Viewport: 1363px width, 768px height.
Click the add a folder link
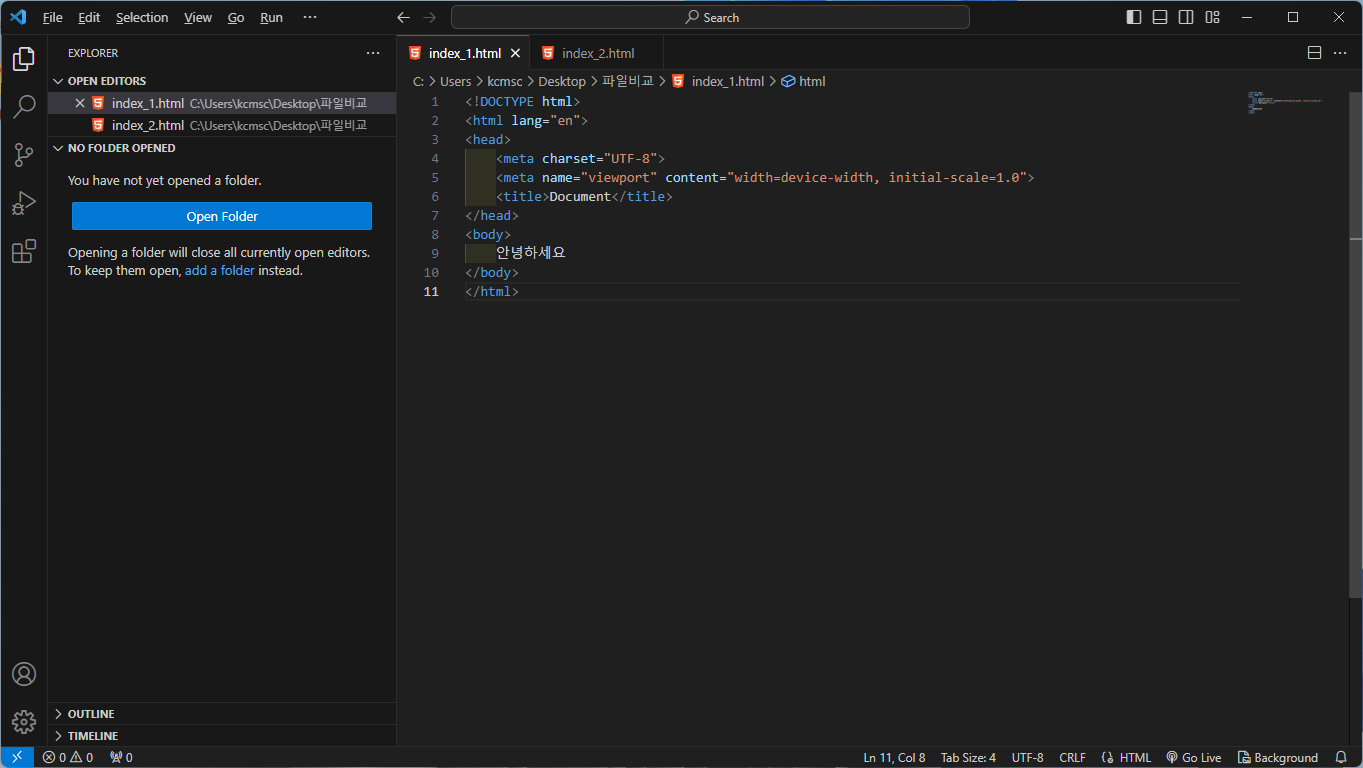pos(220,270)
